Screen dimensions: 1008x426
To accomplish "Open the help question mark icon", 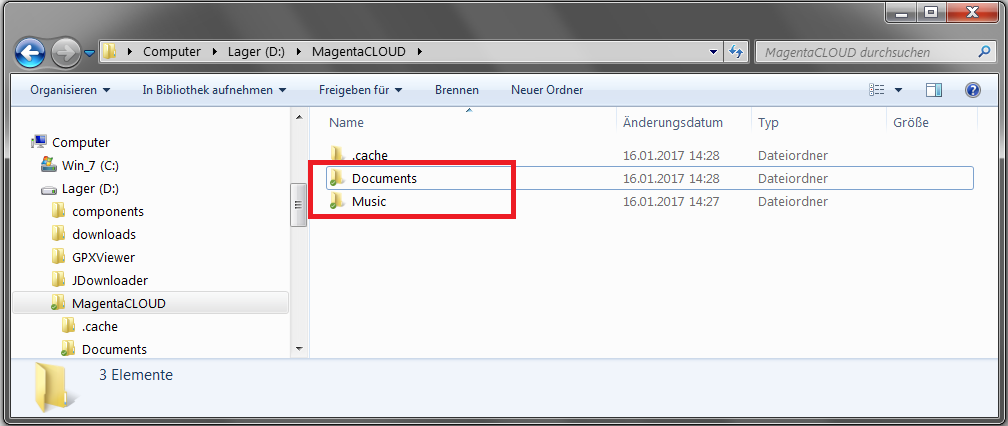I will tap(973, 90).
